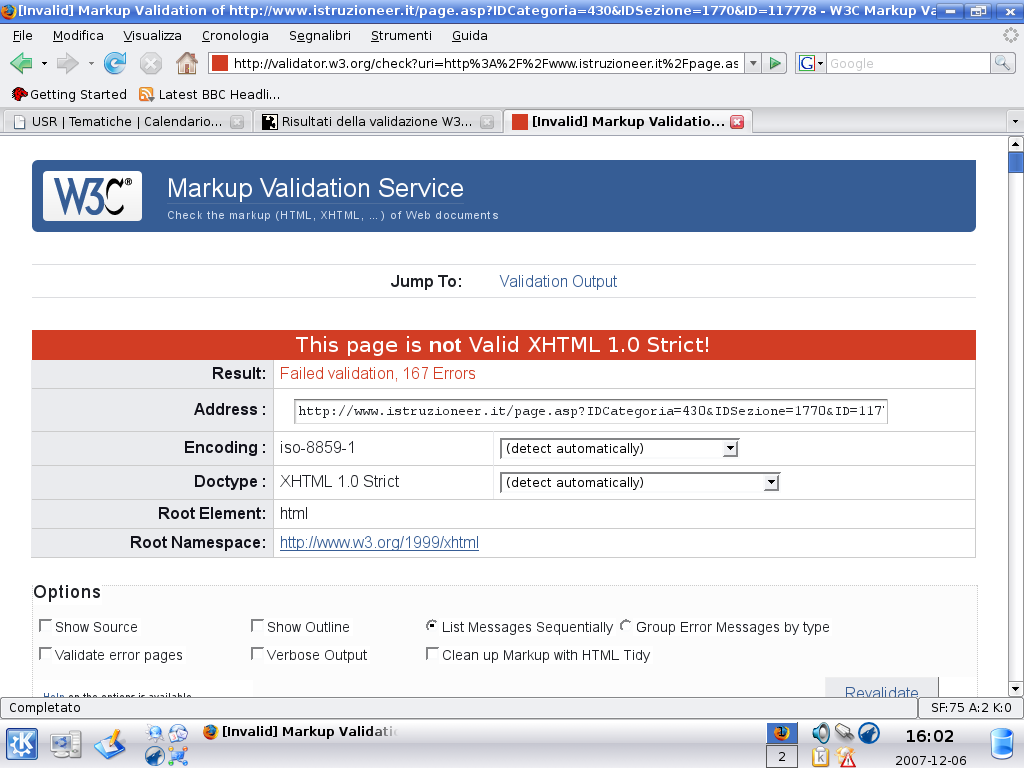Click the vertical scrollbar up arrow
Viewport: 1024px width, 768px height.
[x=1016, y=143]
